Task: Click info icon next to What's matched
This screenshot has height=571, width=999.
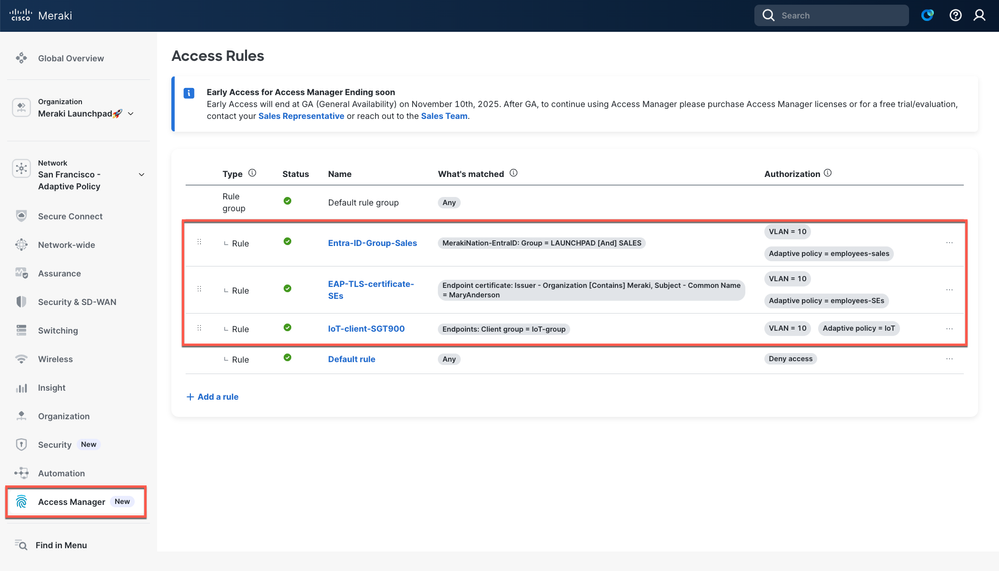Action: pyautogui.click(x=514, y=173)
